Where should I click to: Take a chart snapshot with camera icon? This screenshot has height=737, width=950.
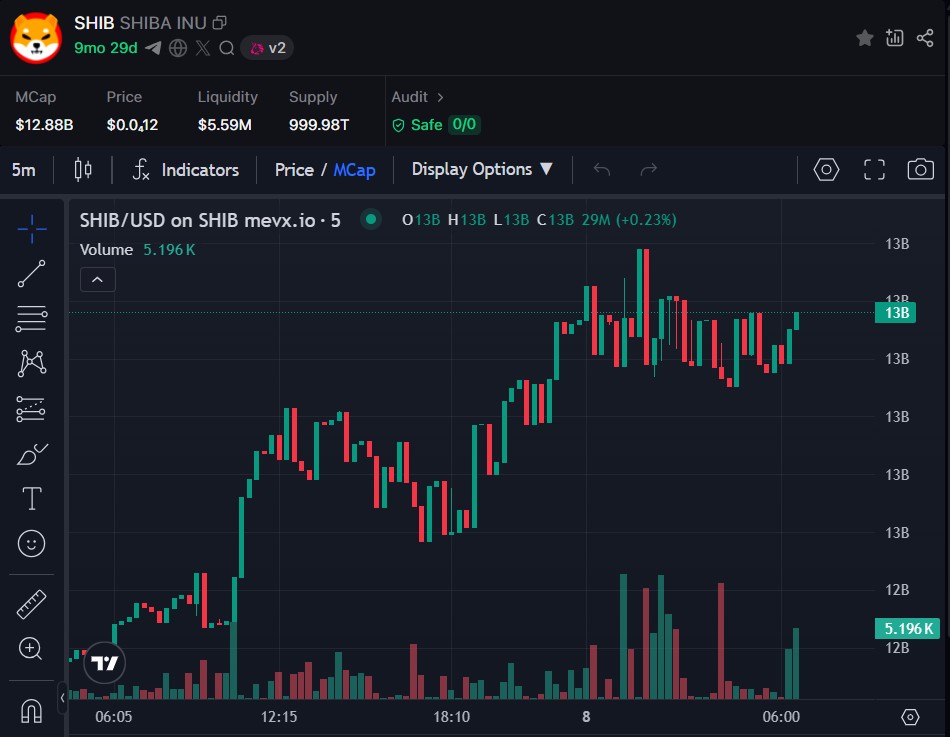[920, 169]
